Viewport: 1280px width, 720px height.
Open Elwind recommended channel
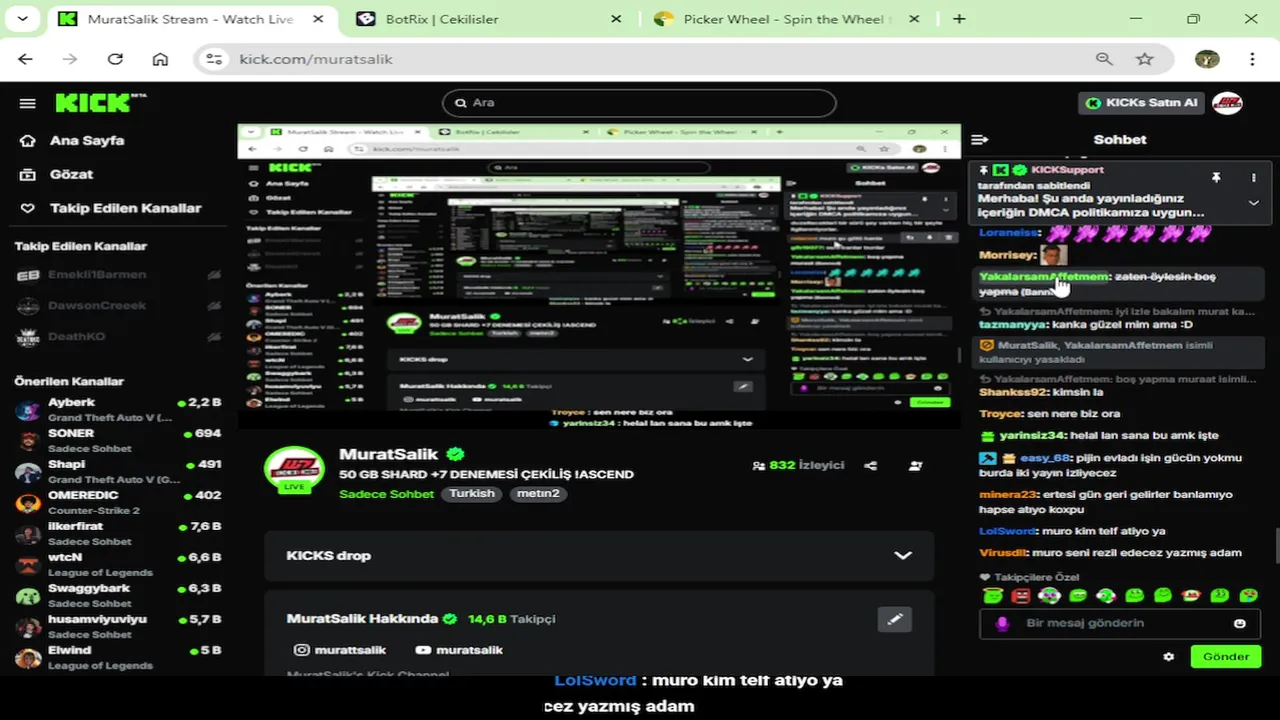pos(118,658)
